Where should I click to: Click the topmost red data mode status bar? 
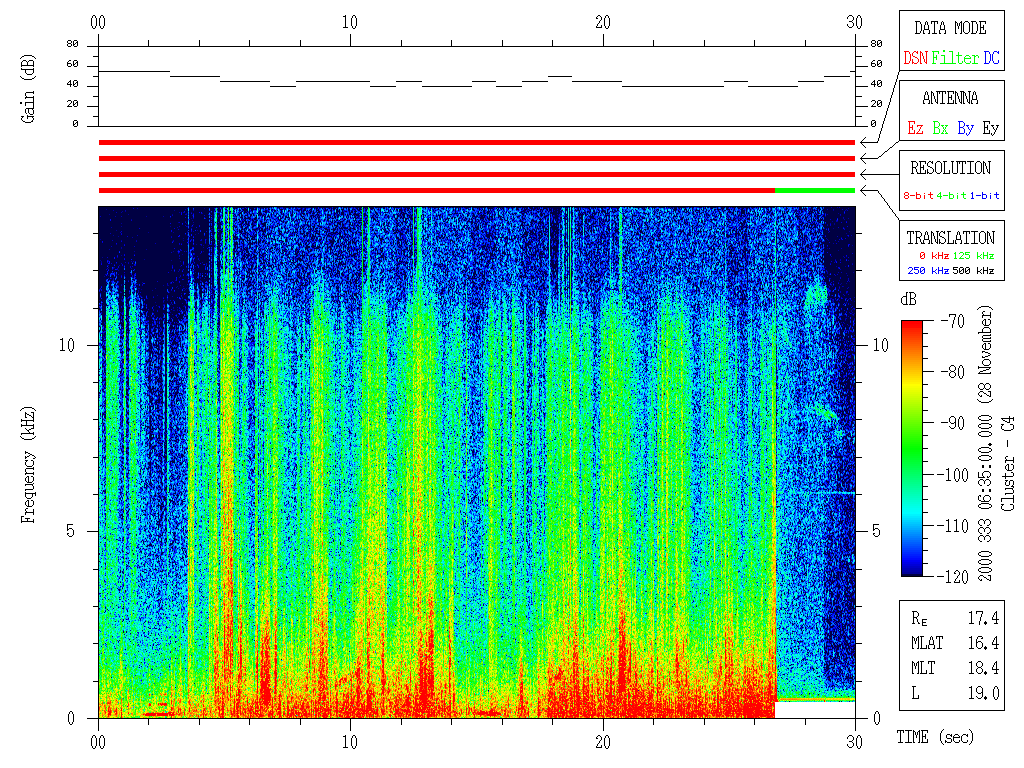477,143
